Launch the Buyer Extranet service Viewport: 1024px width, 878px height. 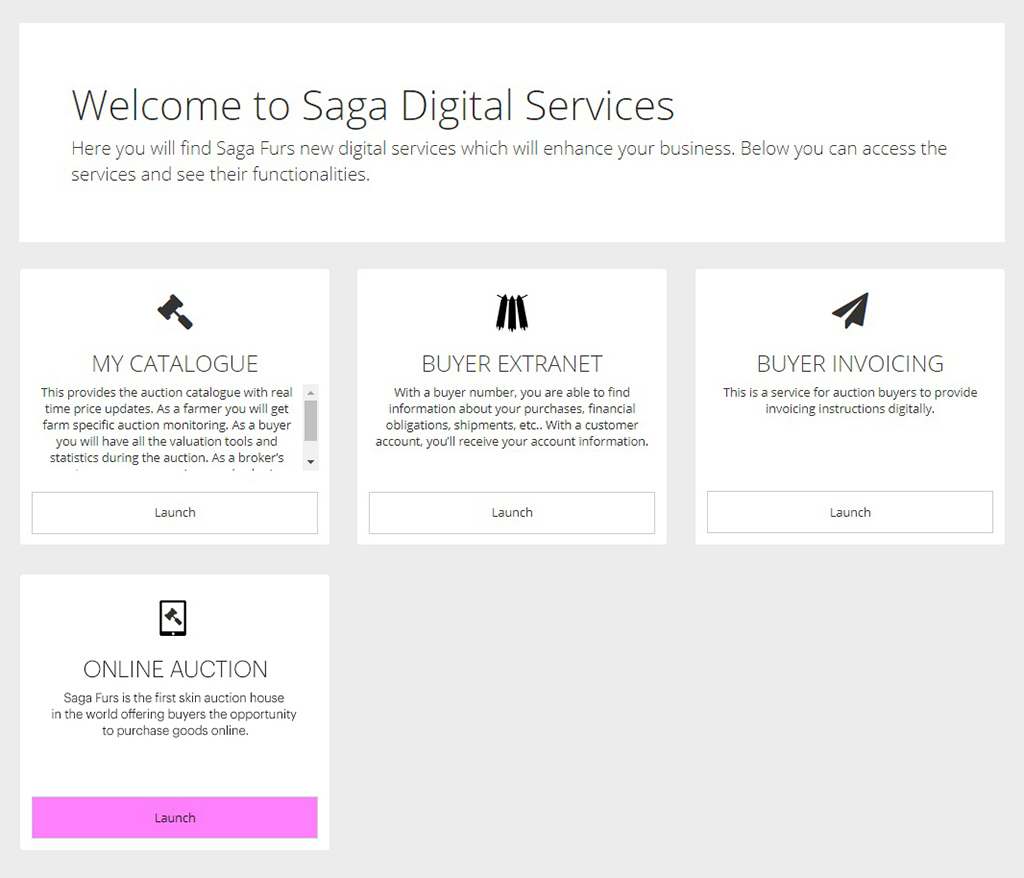pyautogui.click(x=512, y=513)
